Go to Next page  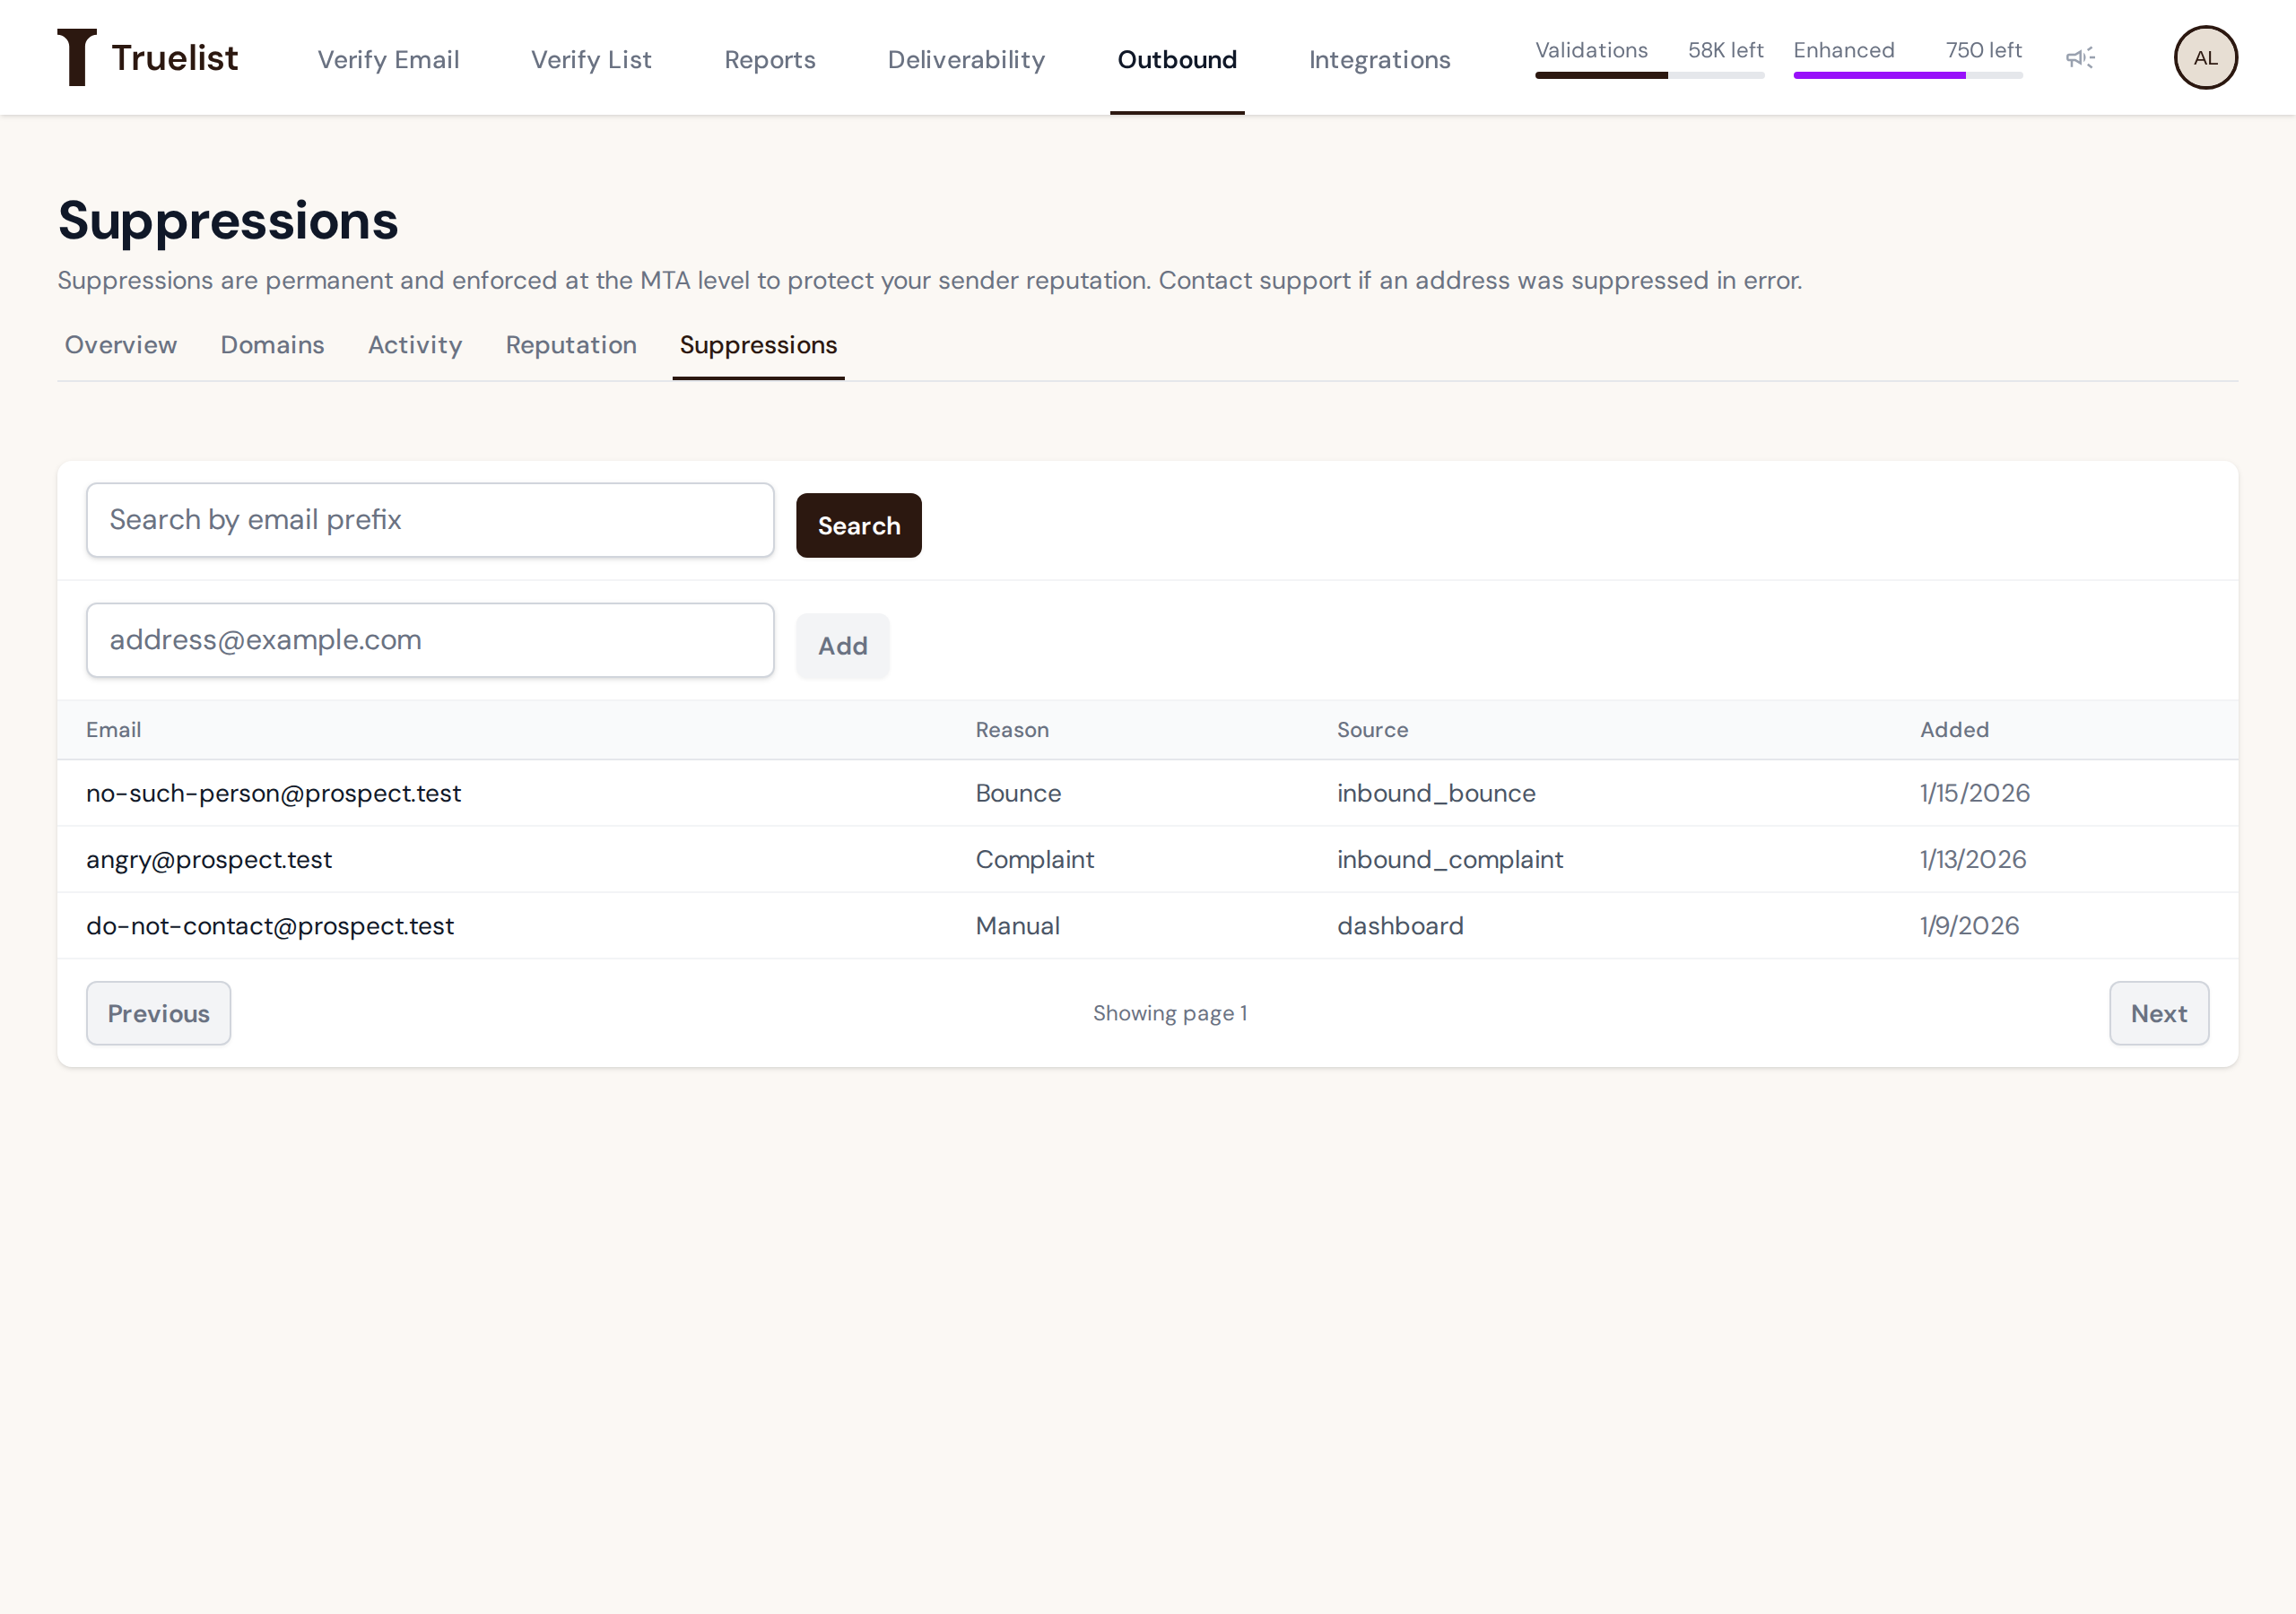(x=2159, y=1013)
